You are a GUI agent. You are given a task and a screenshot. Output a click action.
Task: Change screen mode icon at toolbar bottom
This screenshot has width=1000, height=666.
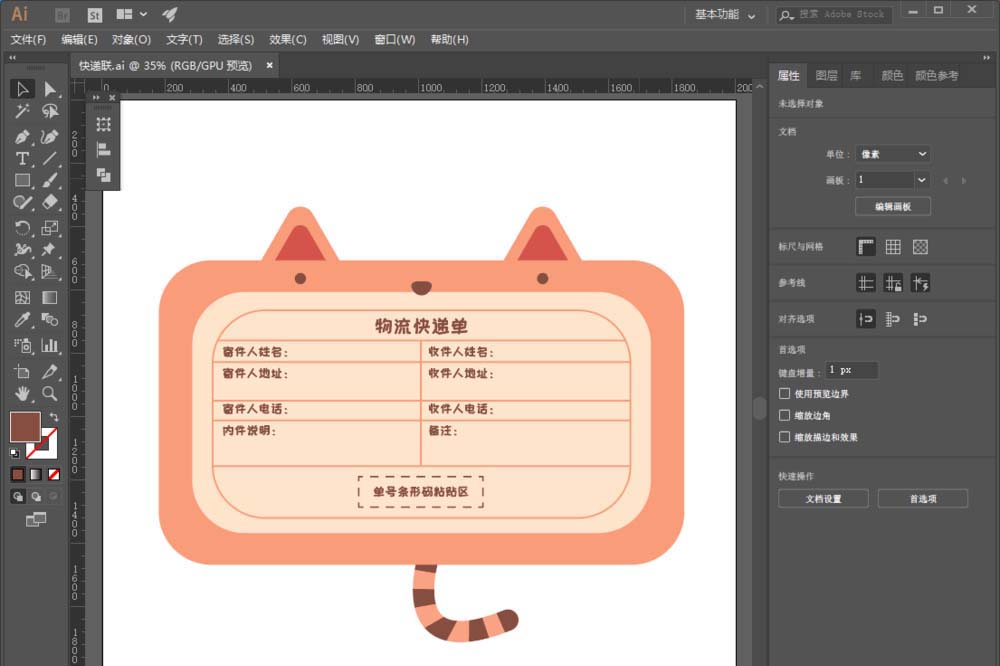tap(36, 519)
